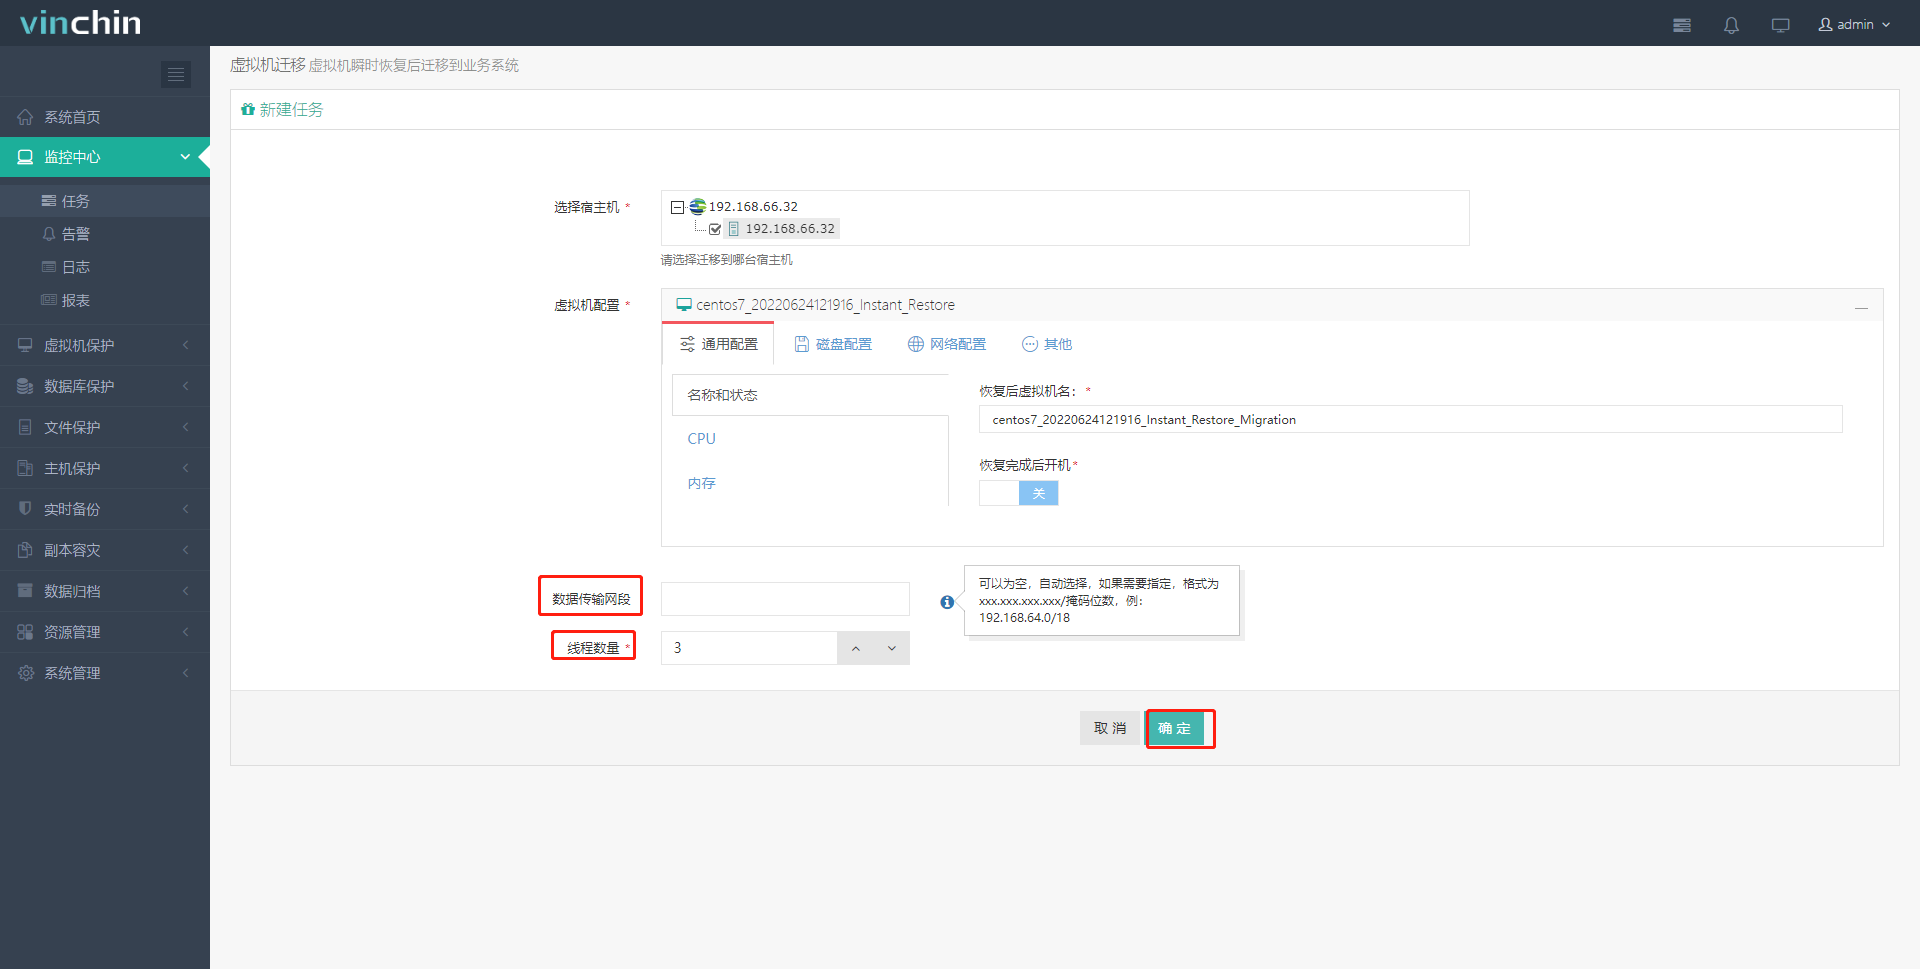Click 确定 confirm button

pyautogui.click(x=1175, y=728)
